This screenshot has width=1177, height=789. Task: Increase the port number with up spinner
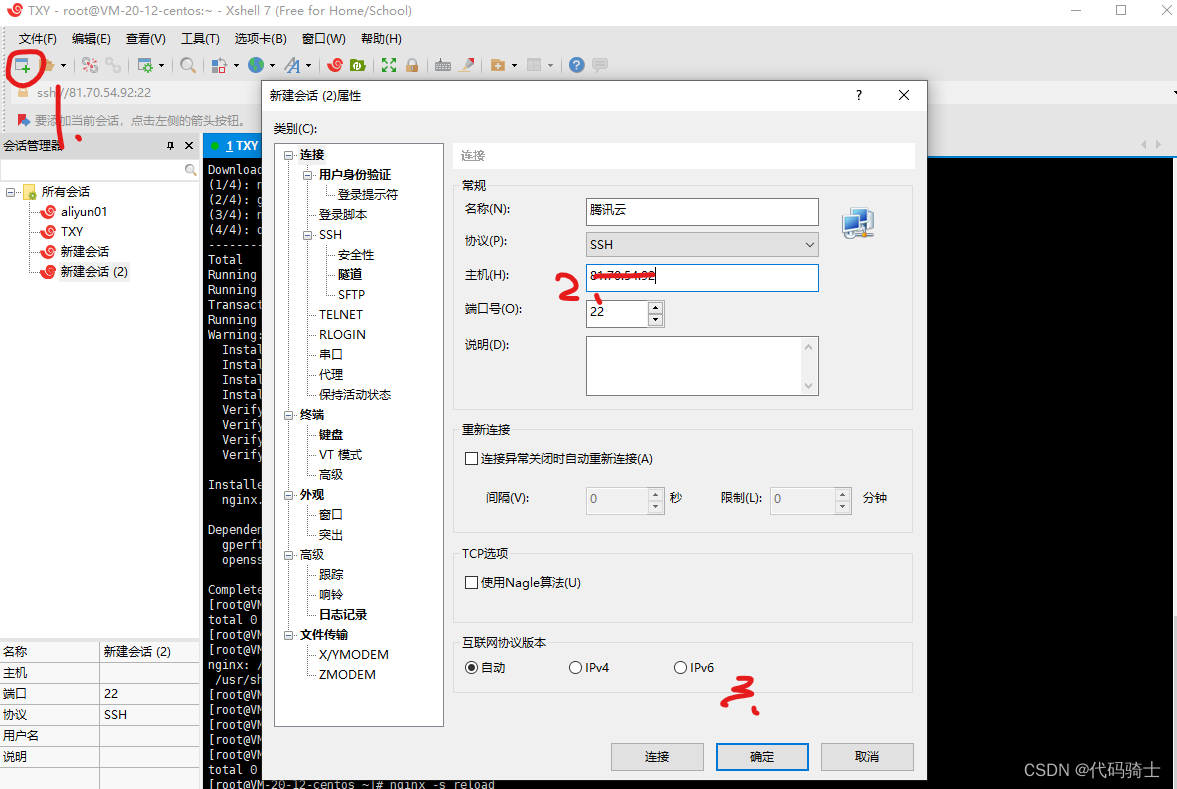tap(655, 308)
